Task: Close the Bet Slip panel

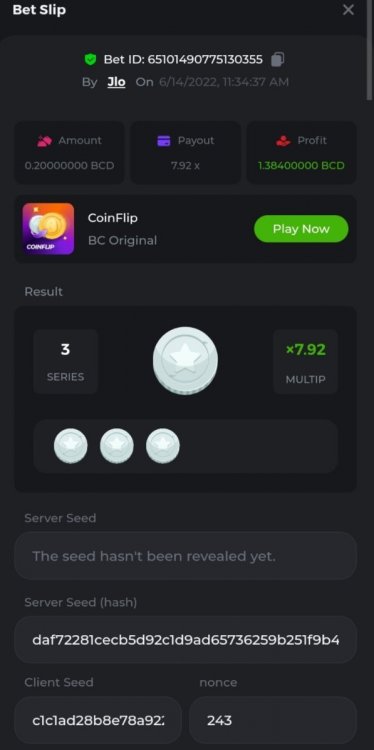Action: point(348,10)
